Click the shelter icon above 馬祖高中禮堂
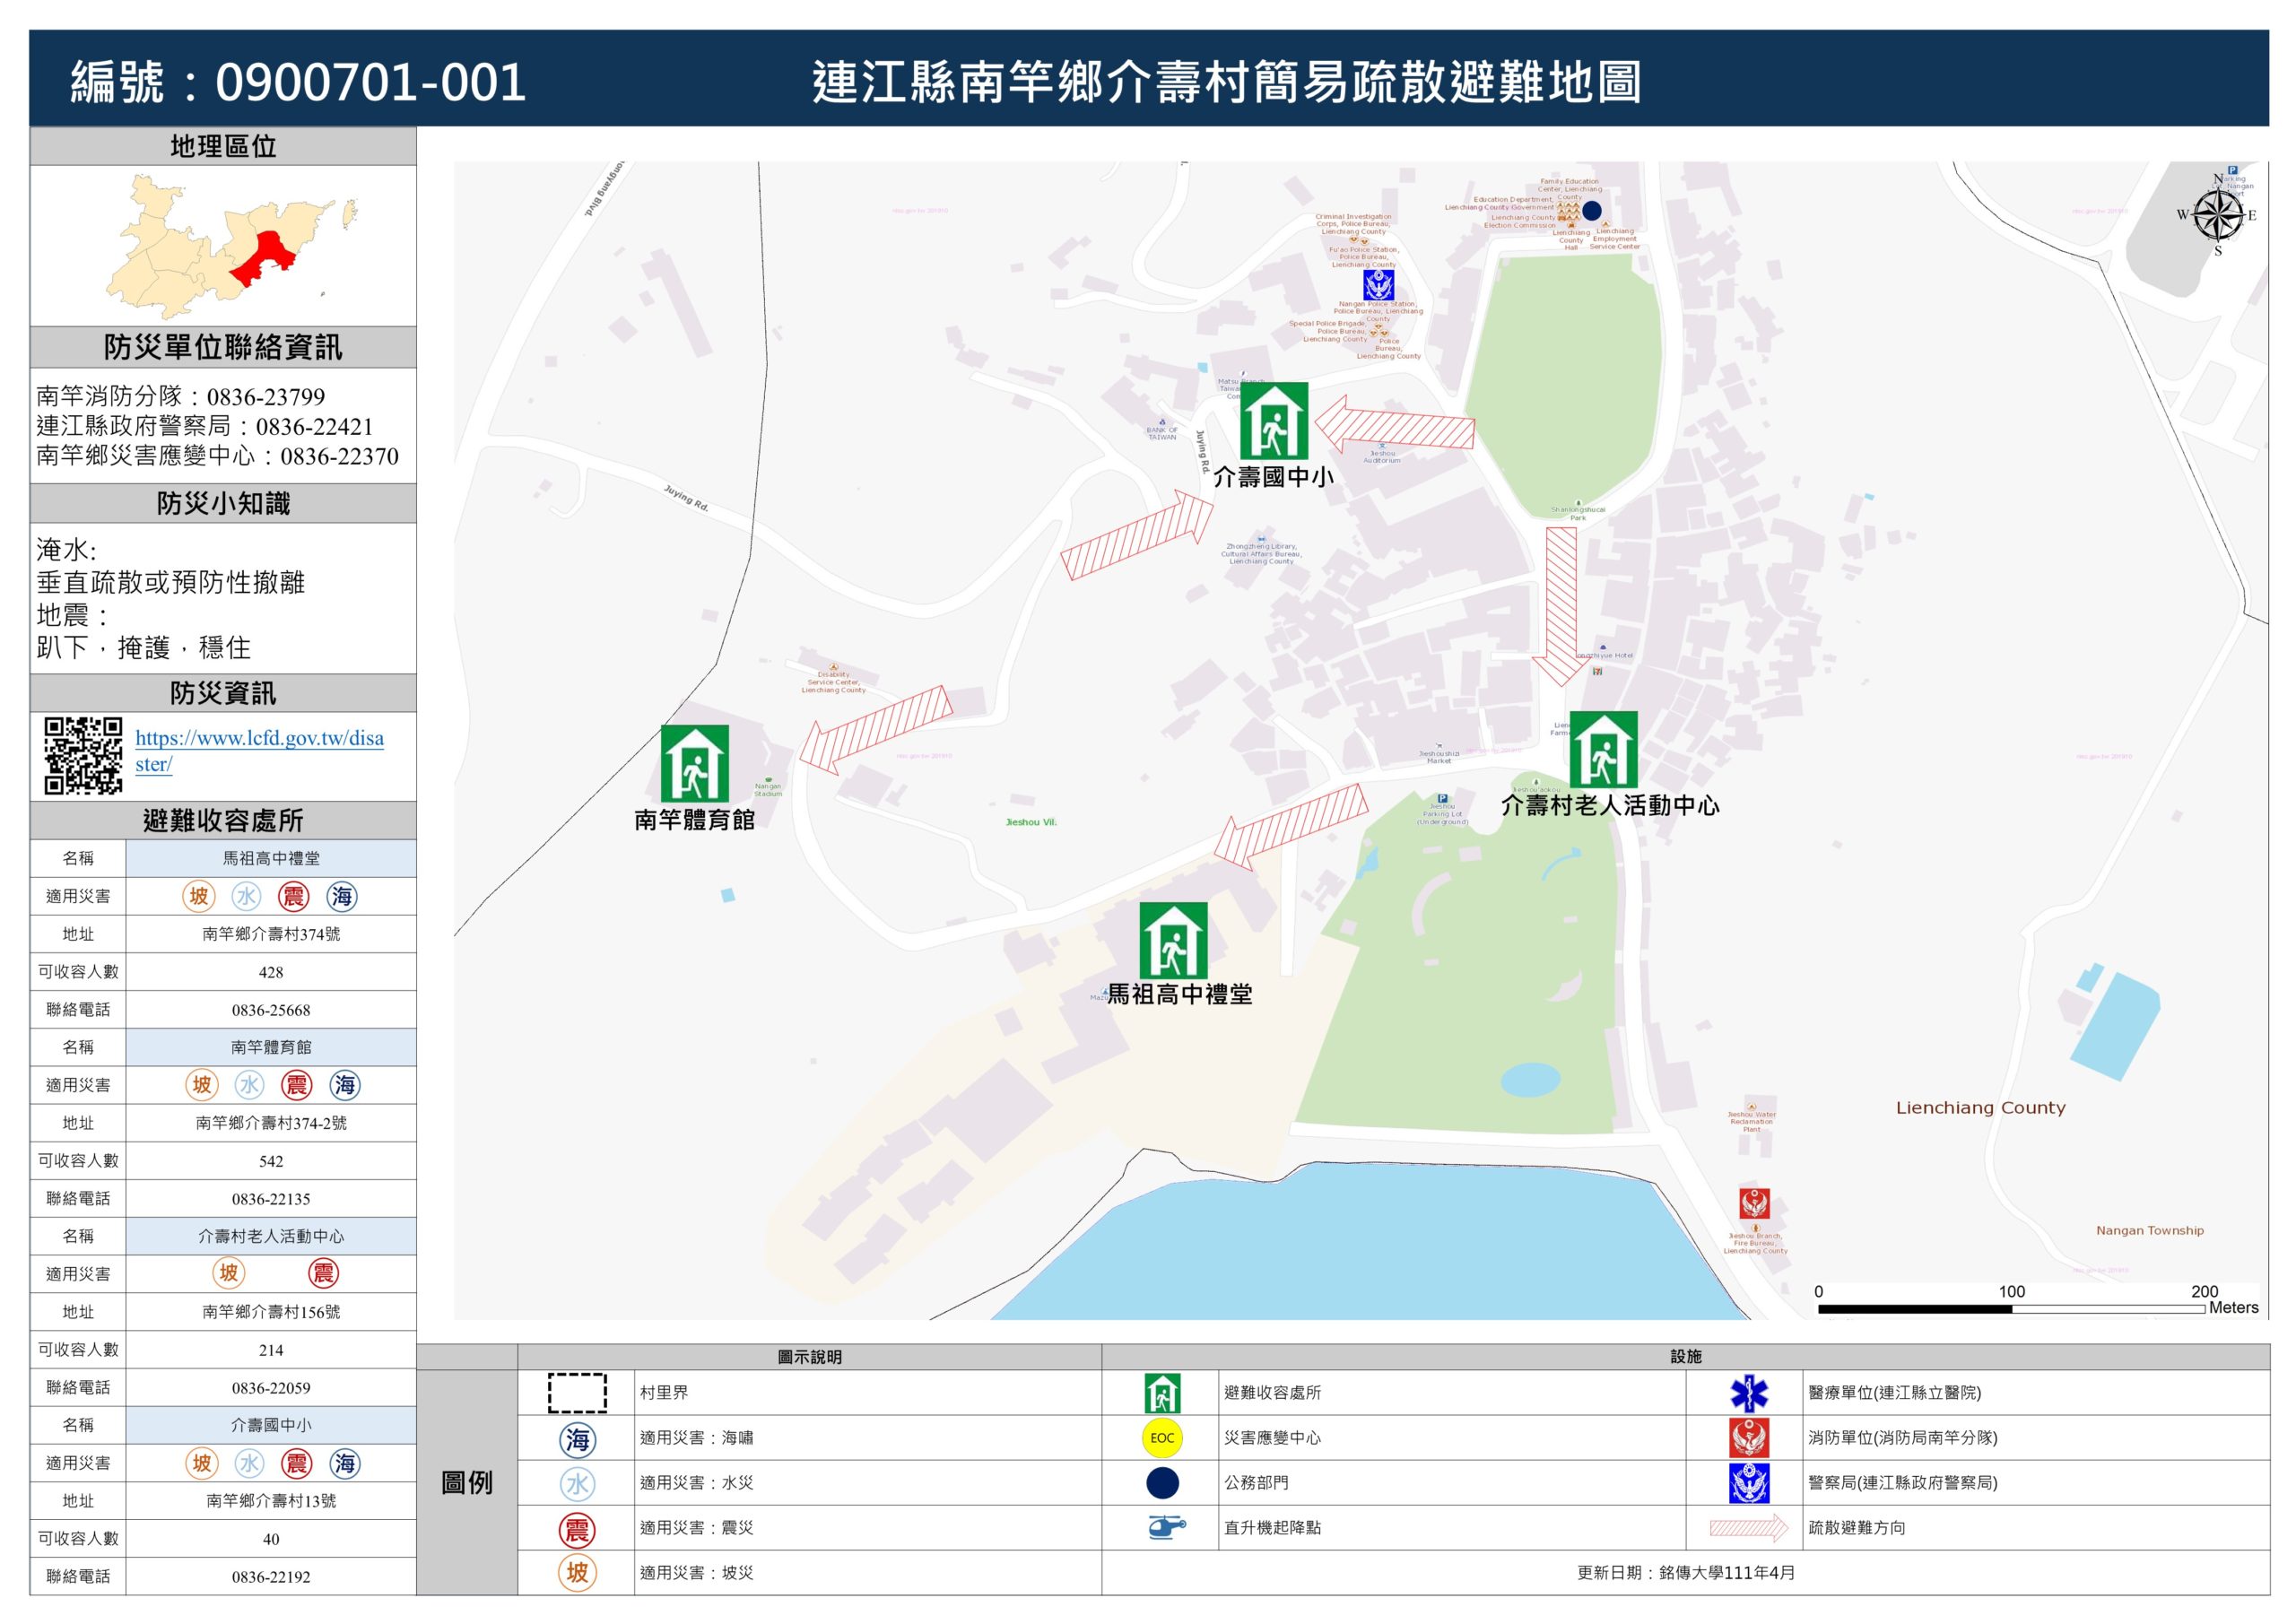 pyautogui.click(x=1173, y=940)
